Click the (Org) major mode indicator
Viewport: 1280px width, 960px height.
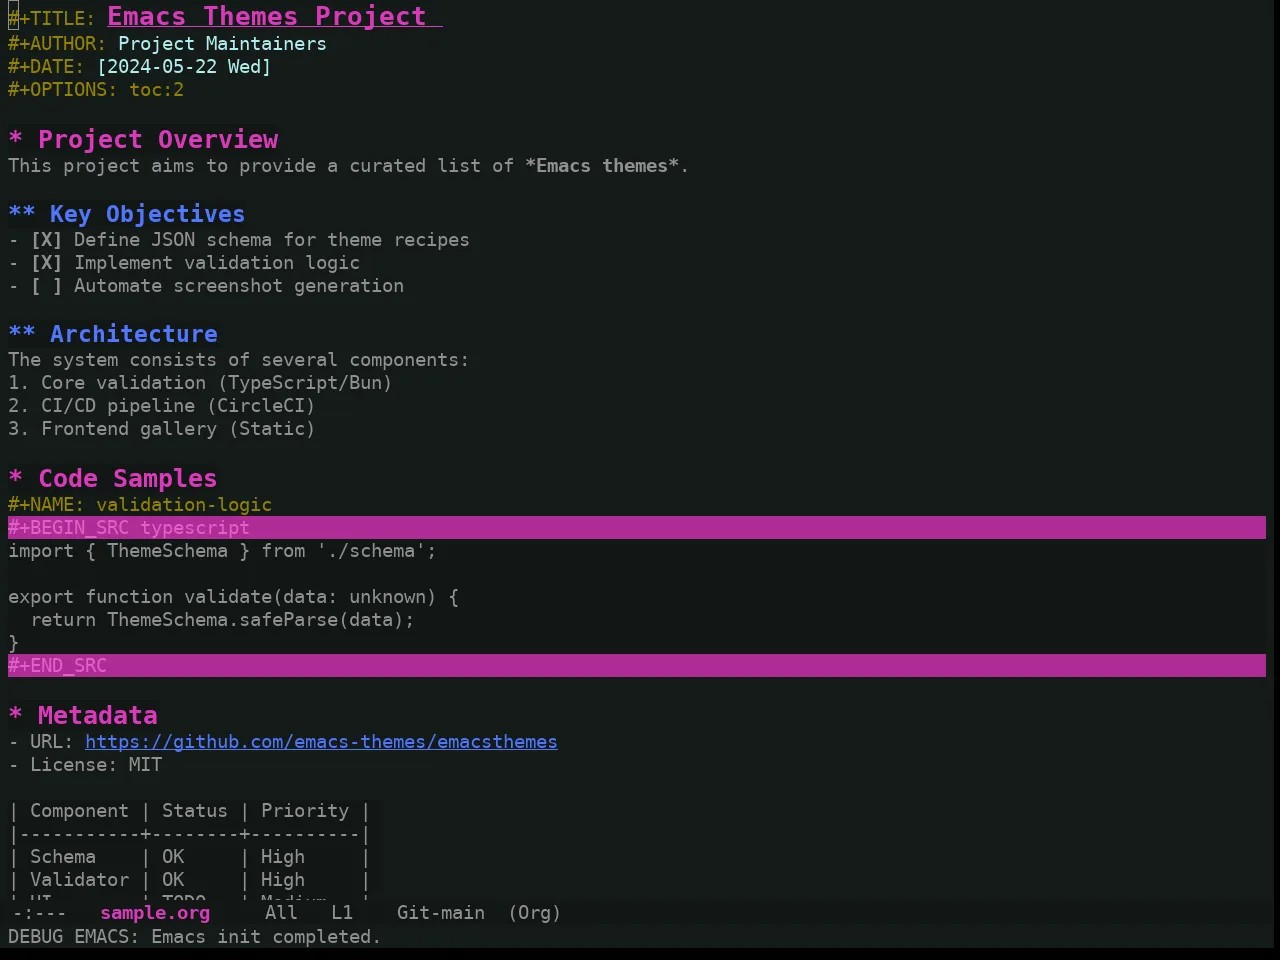coord(534,913)
